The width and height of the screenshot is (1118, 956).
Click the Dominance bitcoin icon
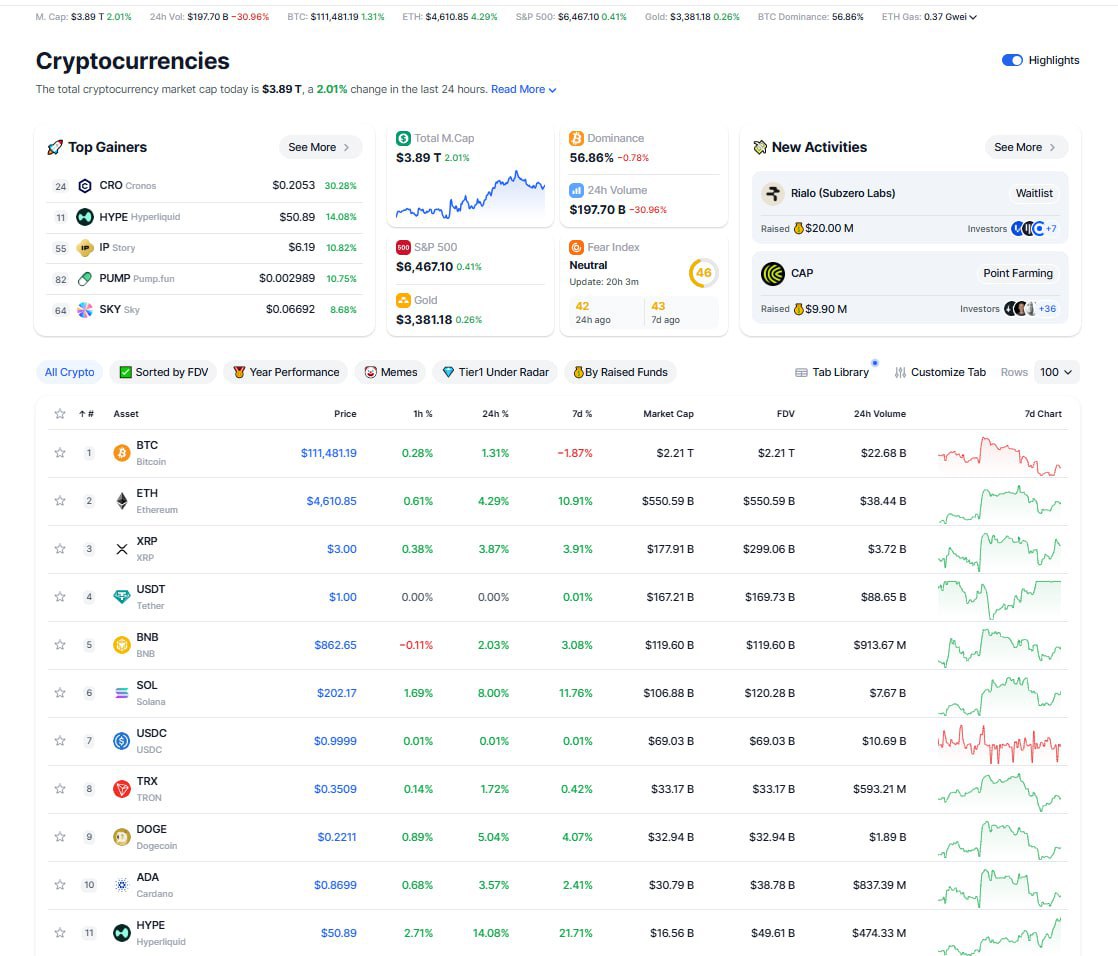(x=576, y=138)
